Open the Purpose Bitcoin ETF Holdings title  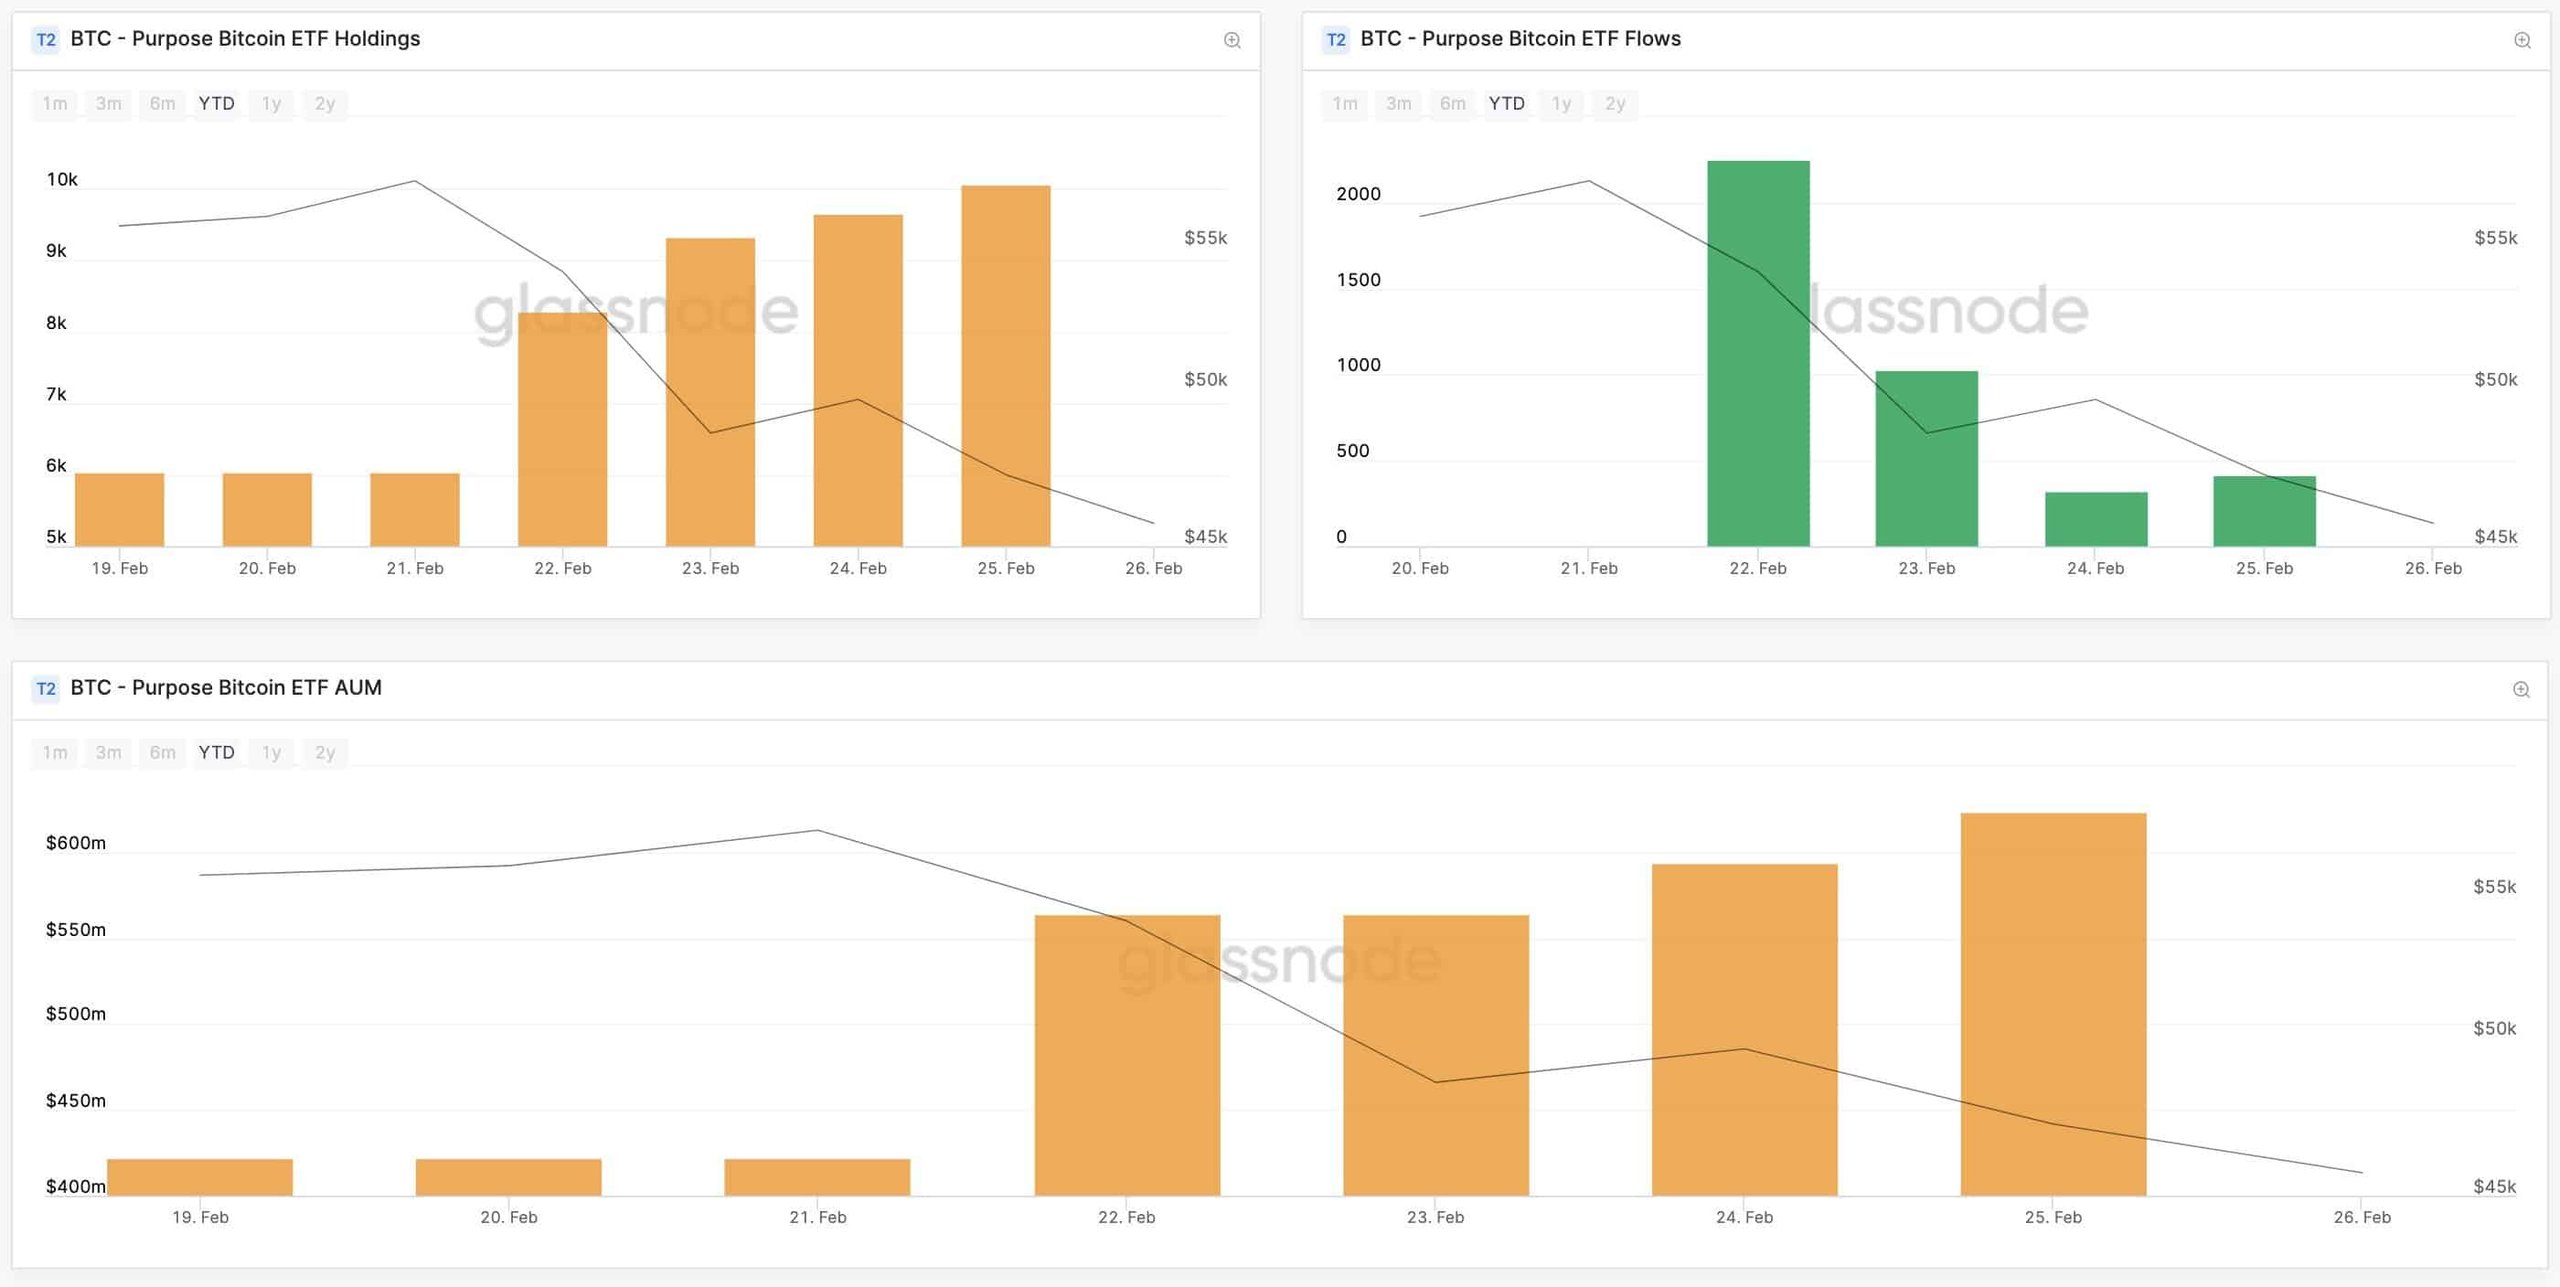tap(245, 39)
